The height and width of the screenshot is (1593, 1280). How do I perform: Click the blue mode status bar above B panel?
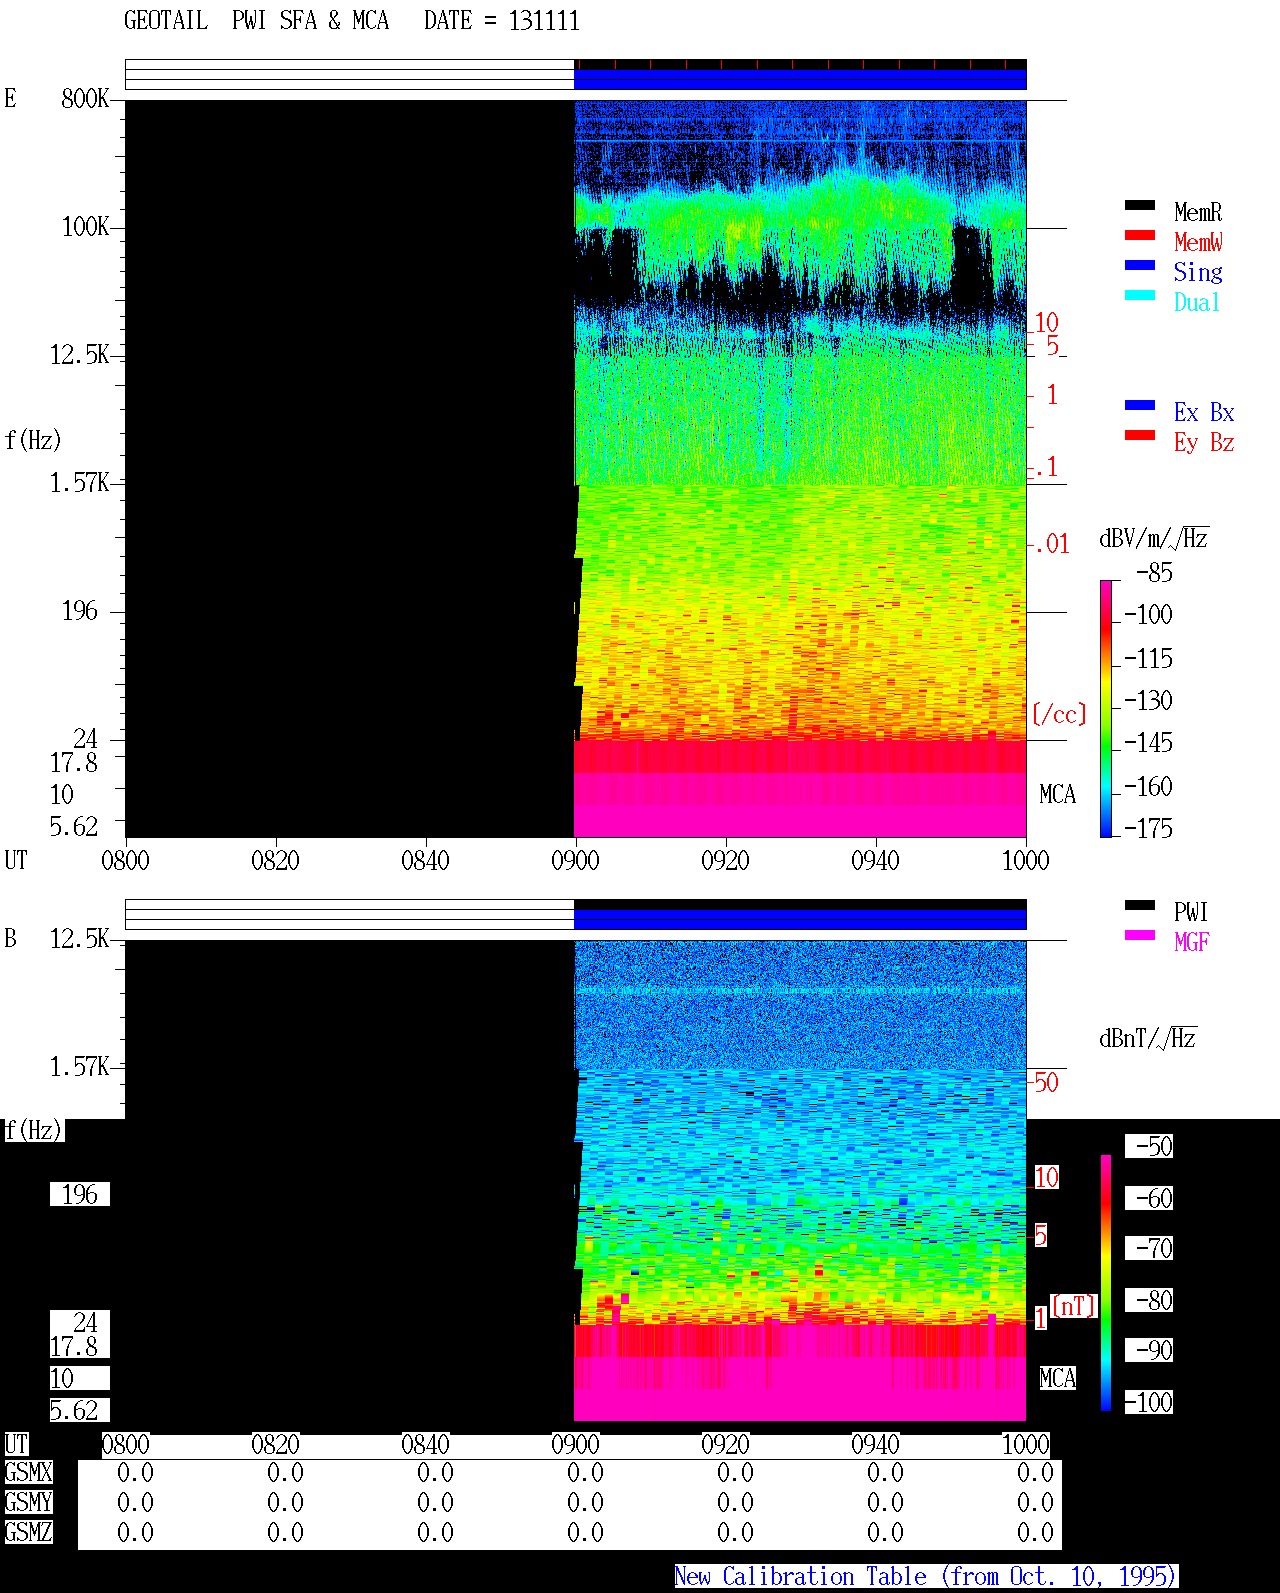(x=800, y=919)
